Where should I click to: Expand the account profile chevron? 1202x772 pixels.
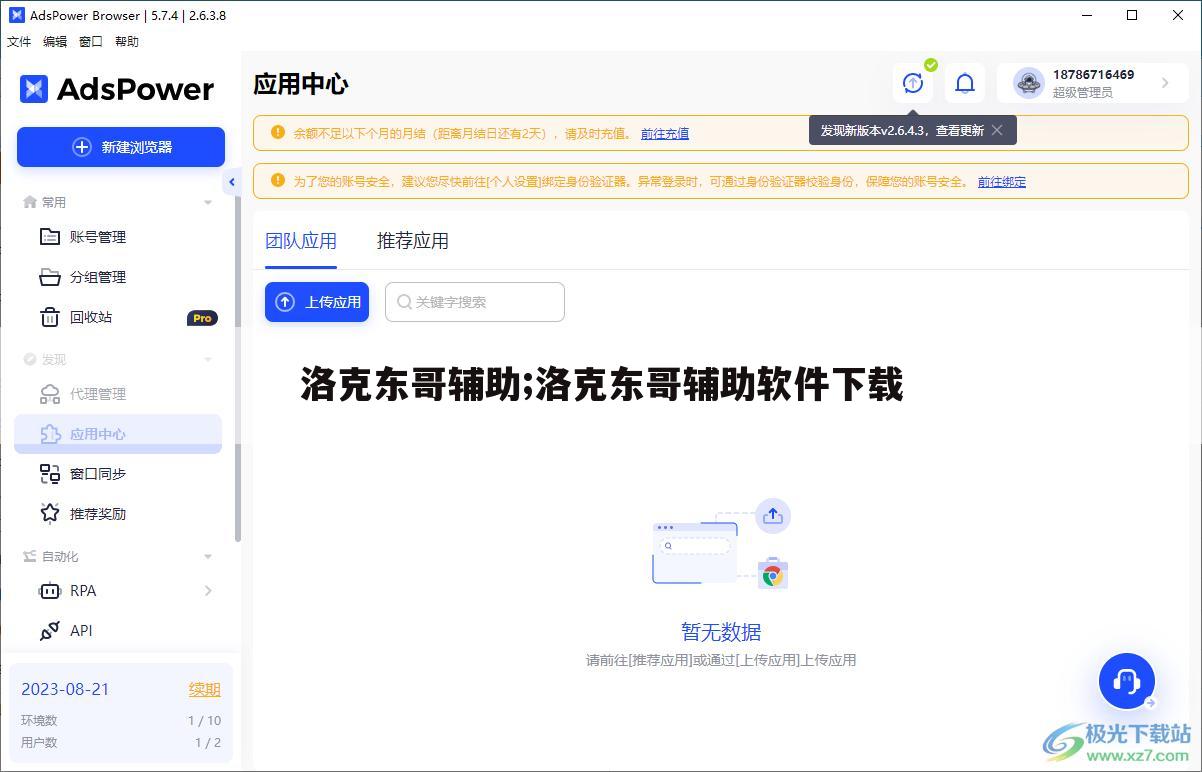pyautogui.click(x=1165, y=83)
